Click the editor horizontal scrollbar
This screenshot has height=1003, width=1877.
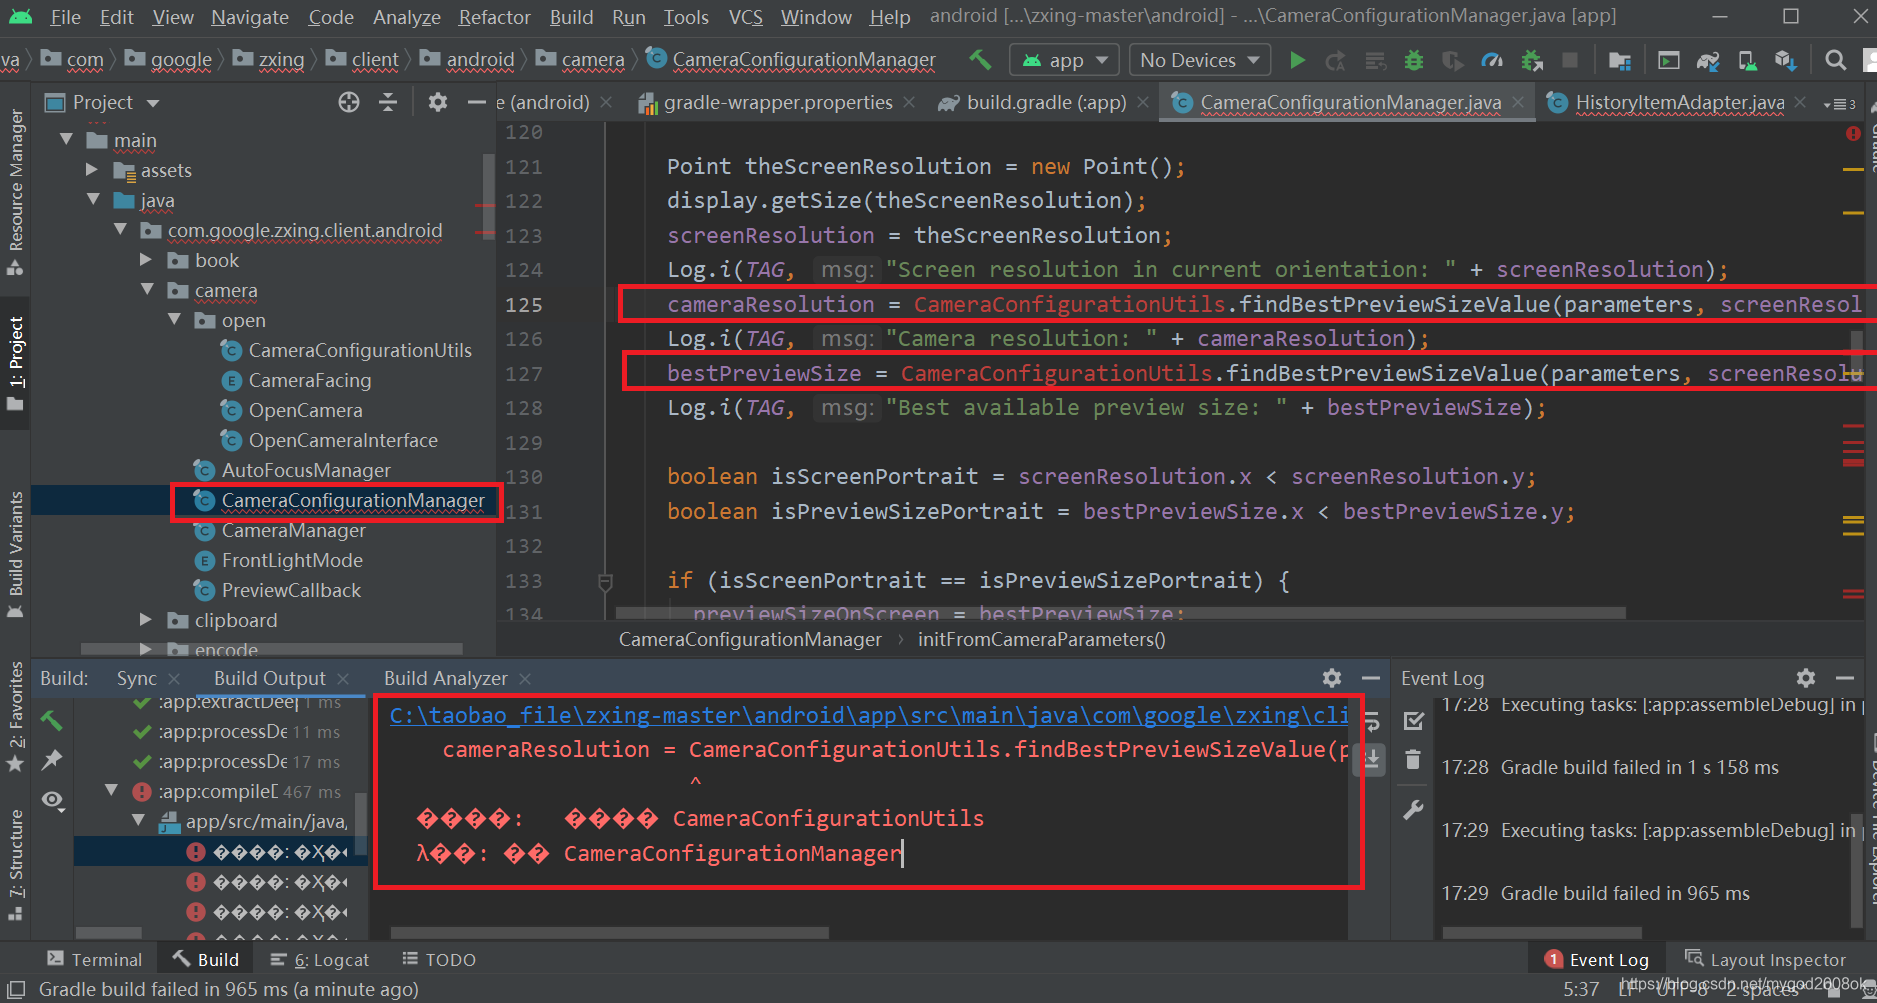coord(1120,612)
